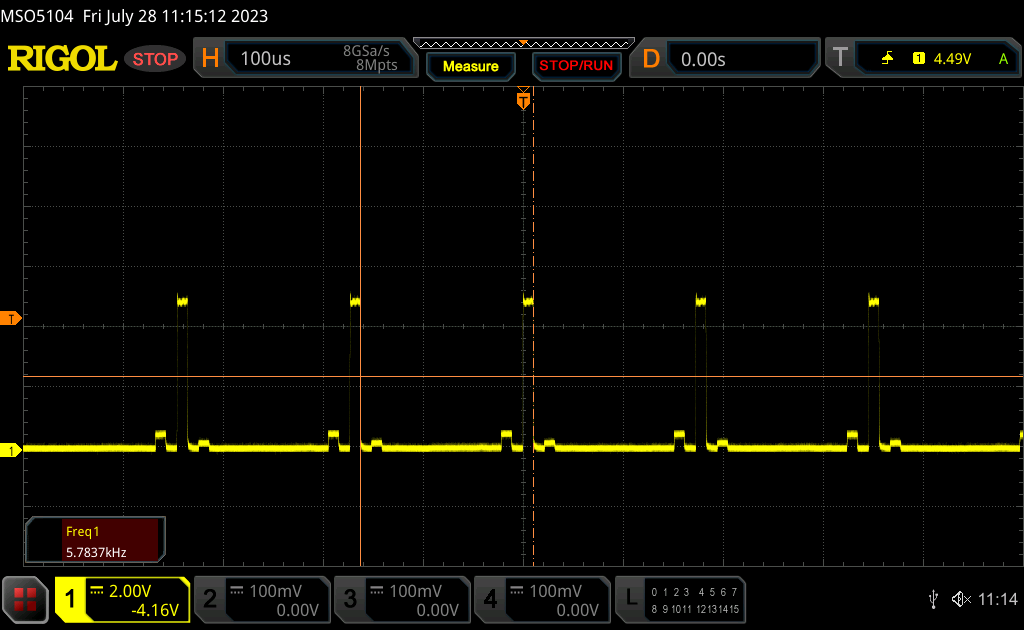This screenshot has height=630, width=1024.
Task: Click the 11:14 clock
Action: pyautogui.click(x=997, y=599)
